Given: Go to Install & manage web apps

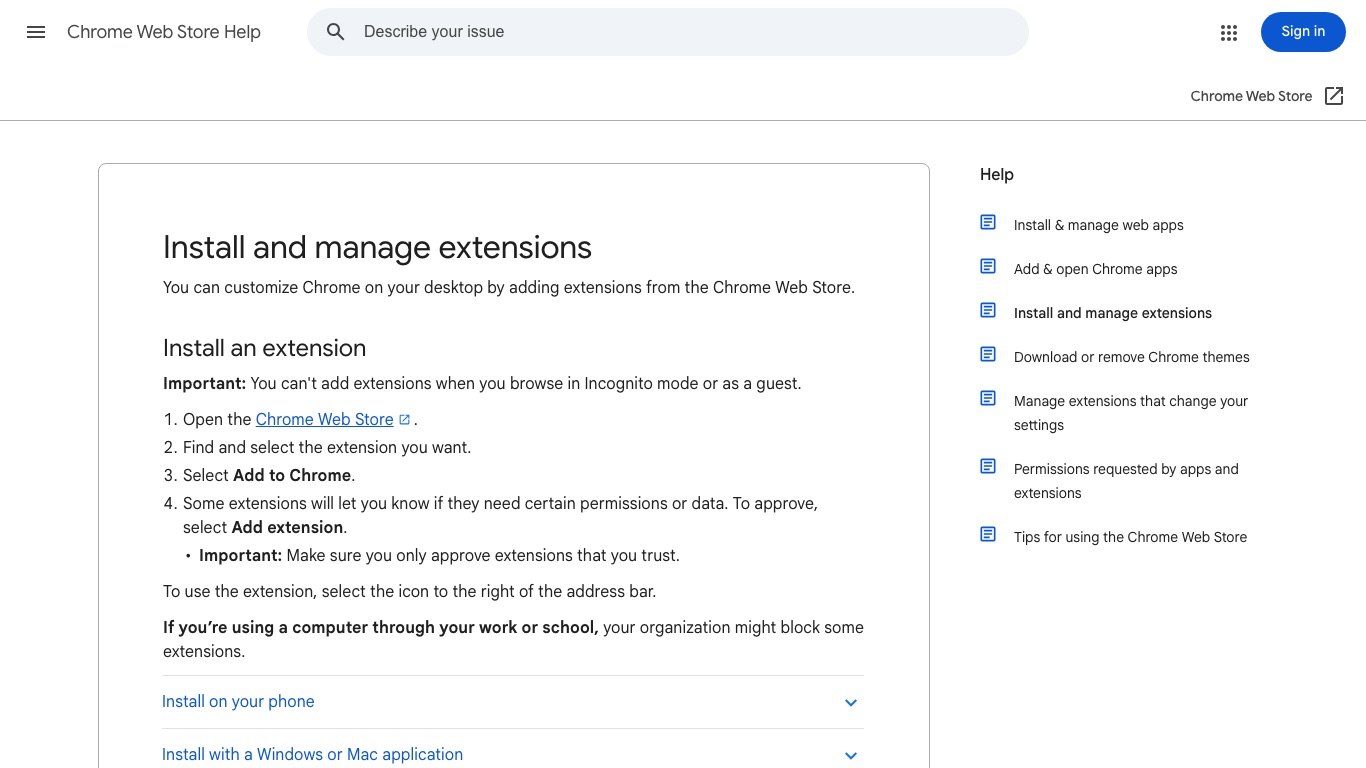Looking at the screenshot, I should coord(1098,225).
